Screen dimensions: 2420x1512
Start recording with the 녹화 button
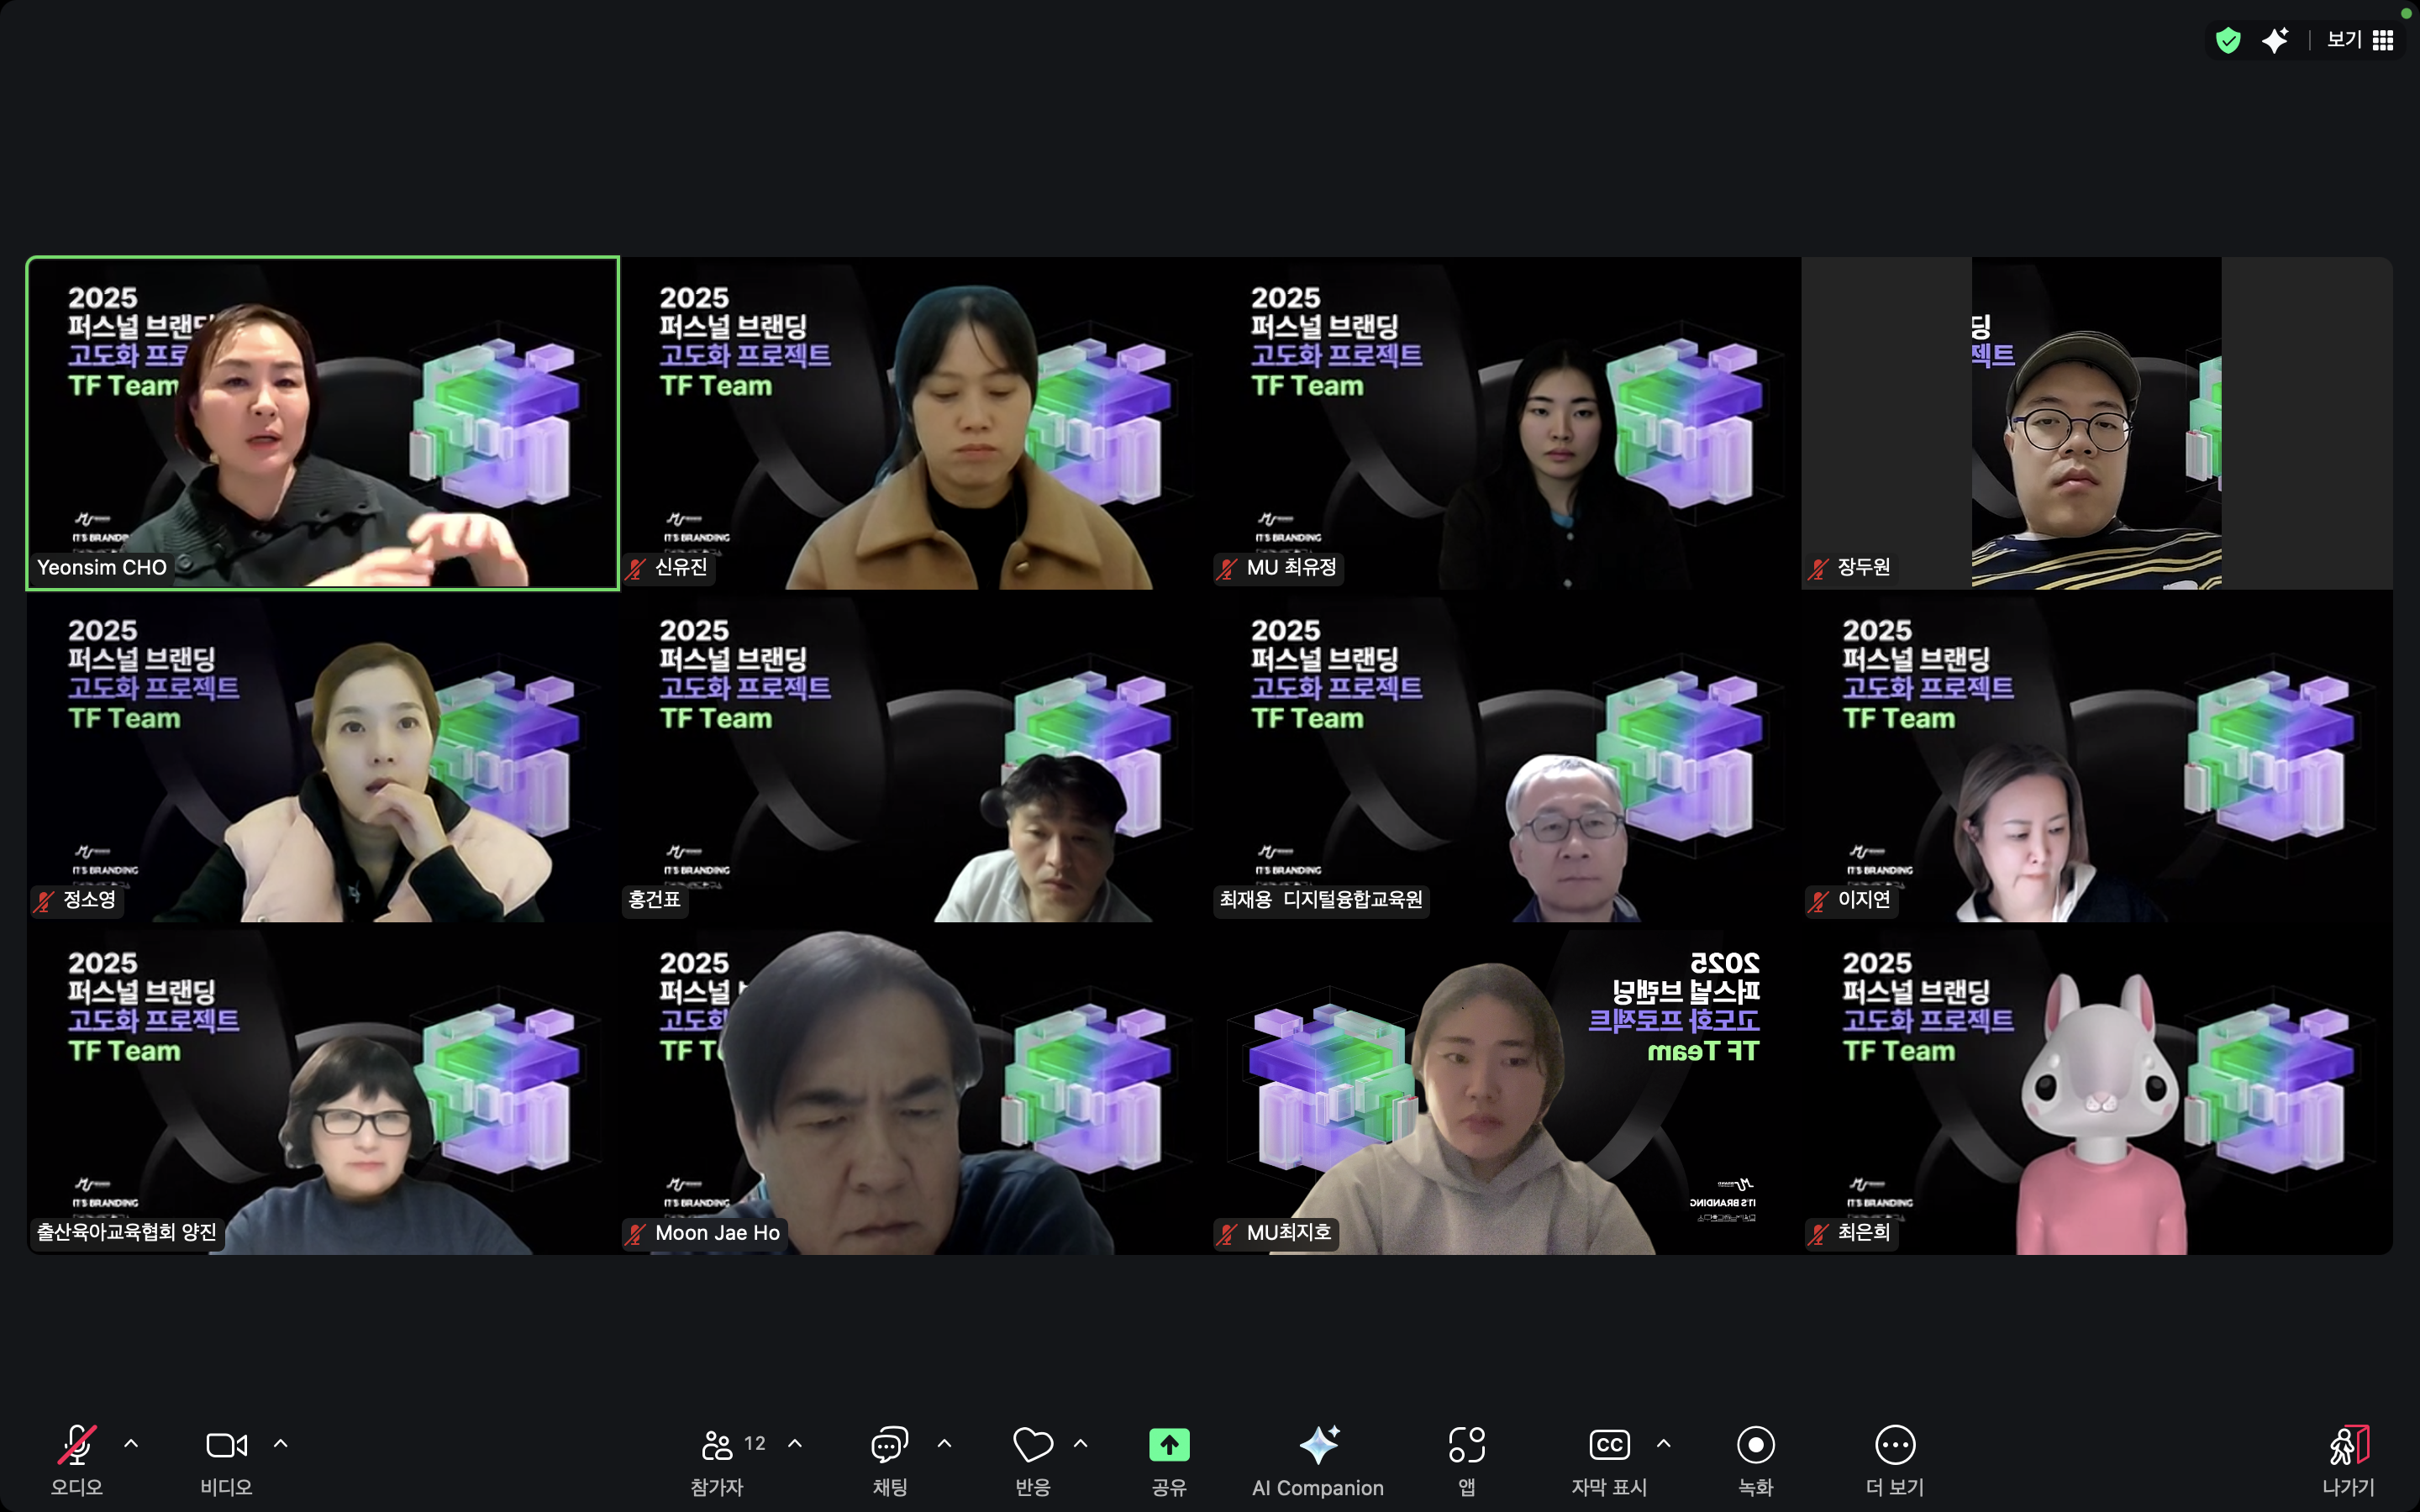tap(1755, 1445)
